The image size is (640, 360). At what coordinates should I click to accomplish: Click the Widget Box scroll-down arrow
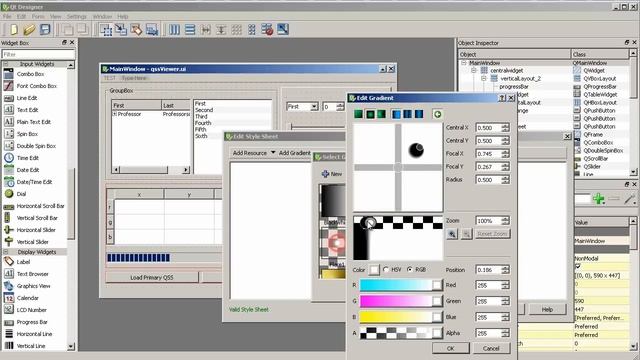pos(71,346)
